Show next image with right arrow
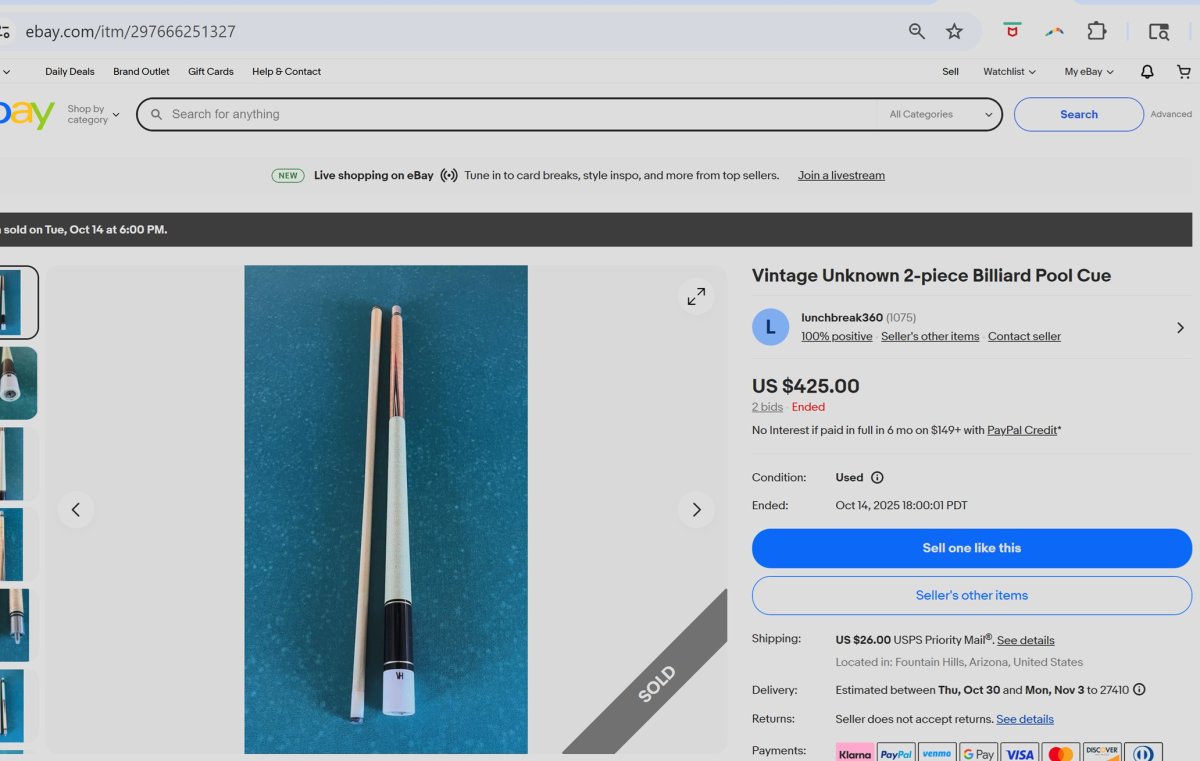Image resolution: width=1200 pixels, height=761 pixels. pyautogui.click(x=696, y=510)
